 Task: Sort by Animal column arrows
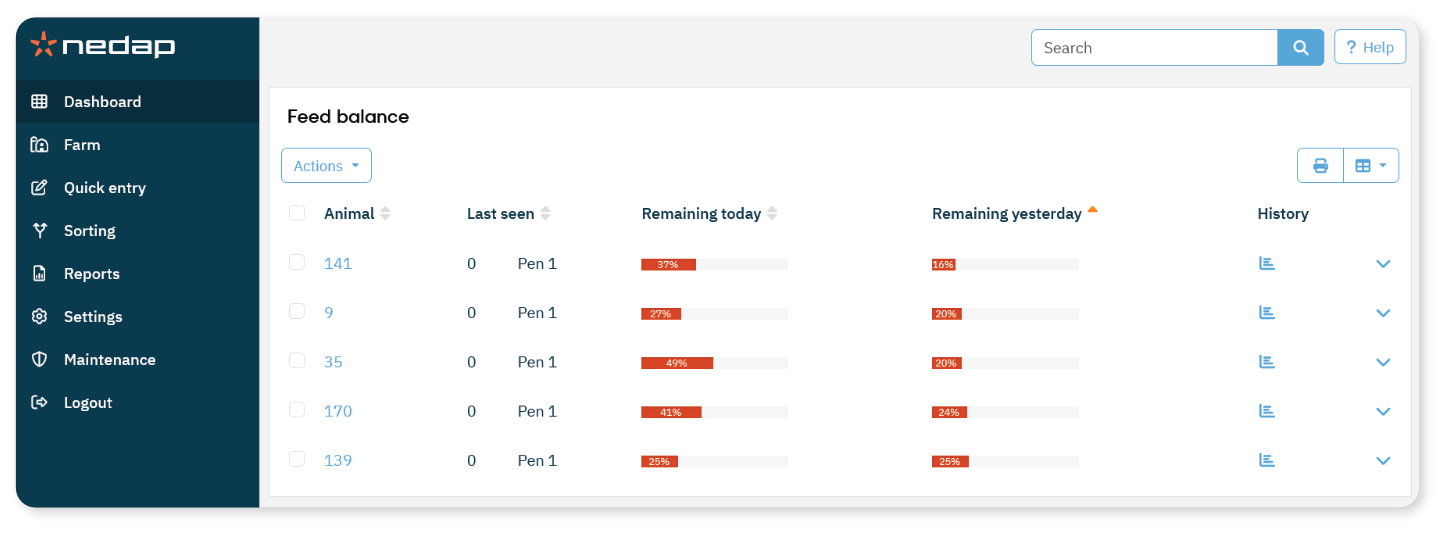386,214
